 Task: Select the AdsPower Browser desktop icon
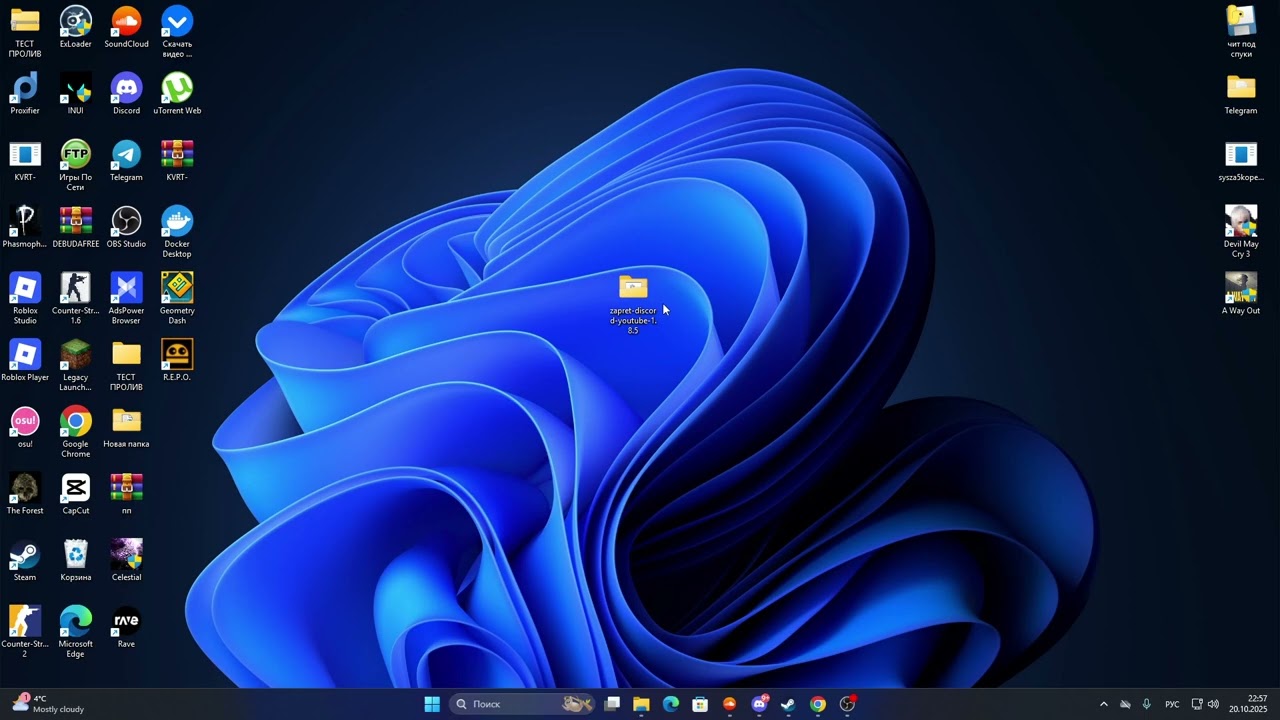(x=126, y=298)
